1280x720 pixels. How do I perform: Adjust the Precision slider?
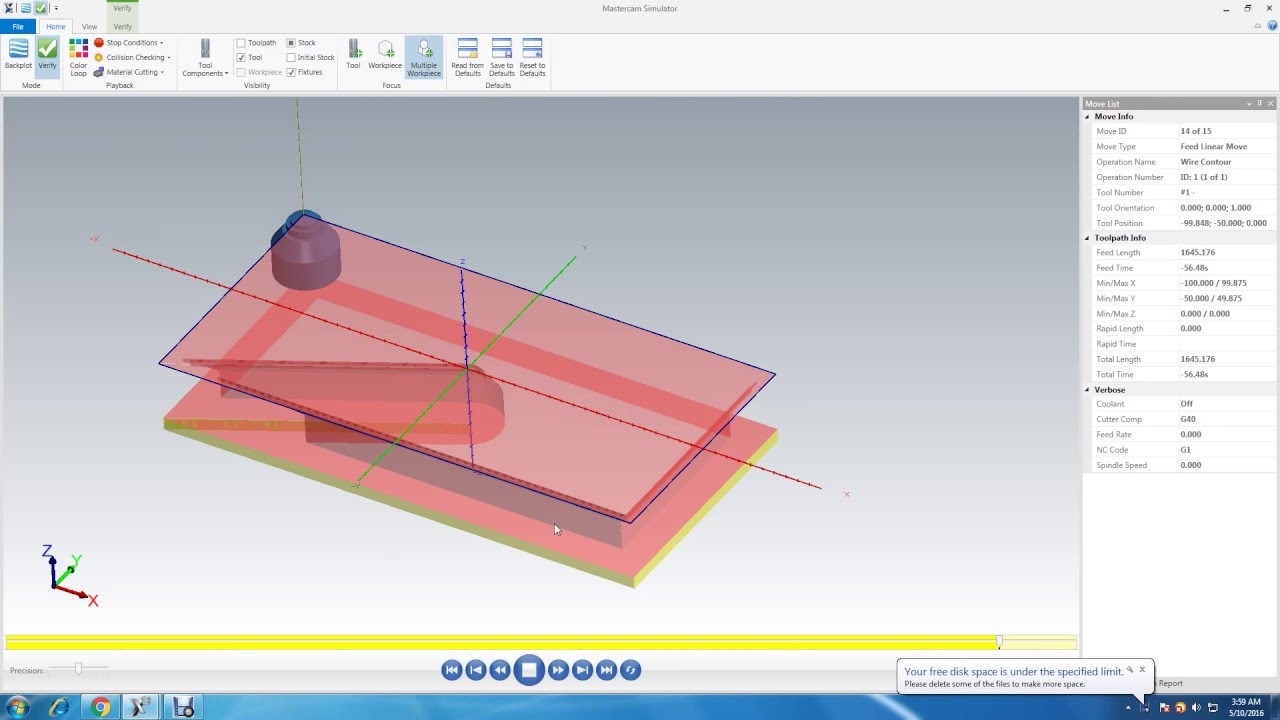[78, 668]
